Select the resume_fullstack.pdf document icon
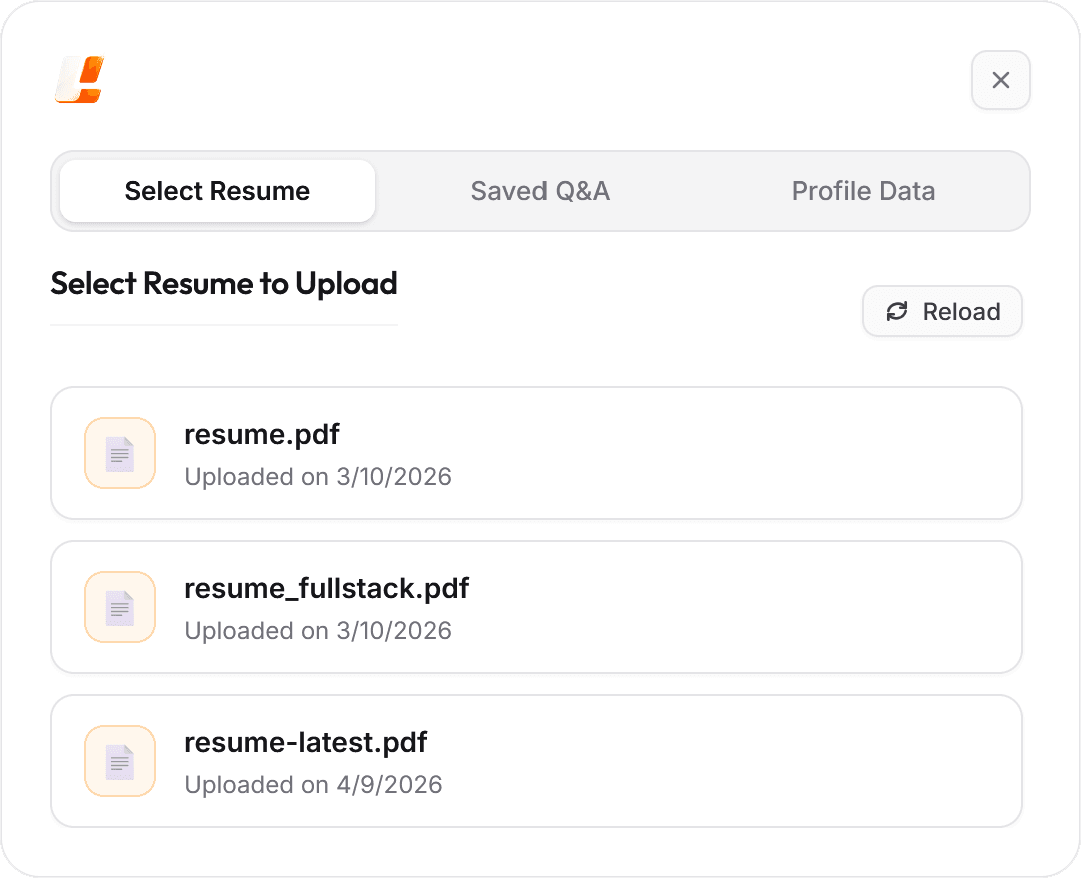 [120, 607]
